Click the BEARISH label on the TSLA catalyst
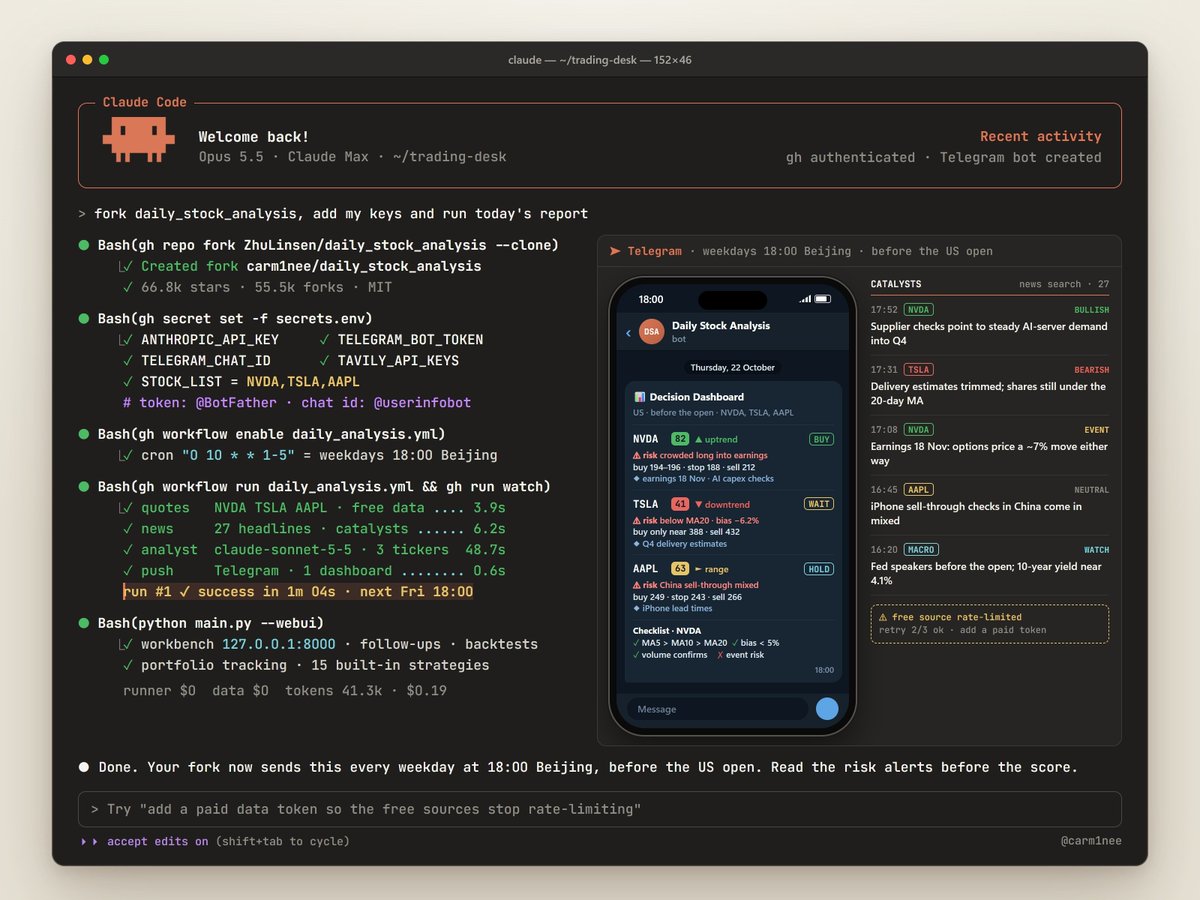Screen dimensions: 1200x900 [x=1091, y=370]
